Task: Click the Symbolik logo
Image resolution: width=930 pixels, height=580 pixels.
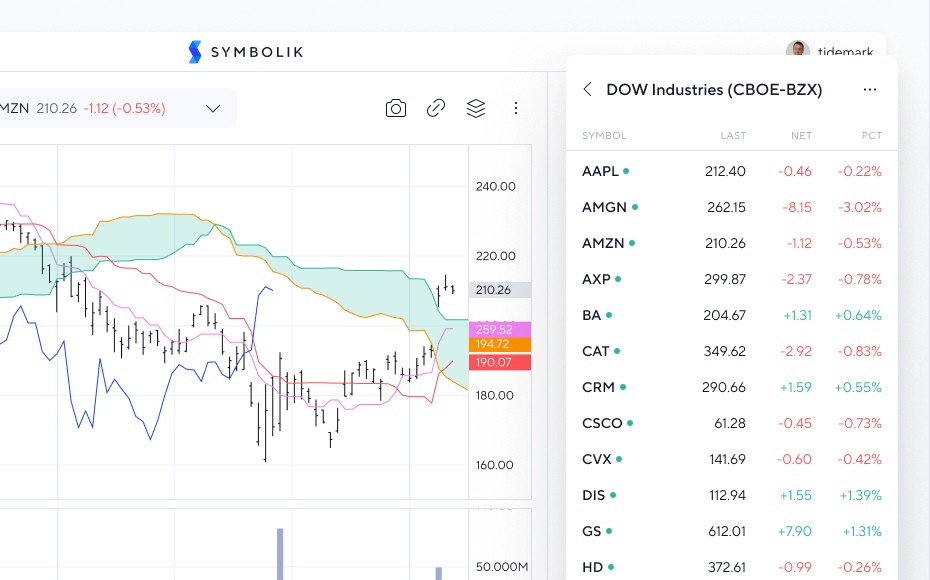Action: coord(246,52)
